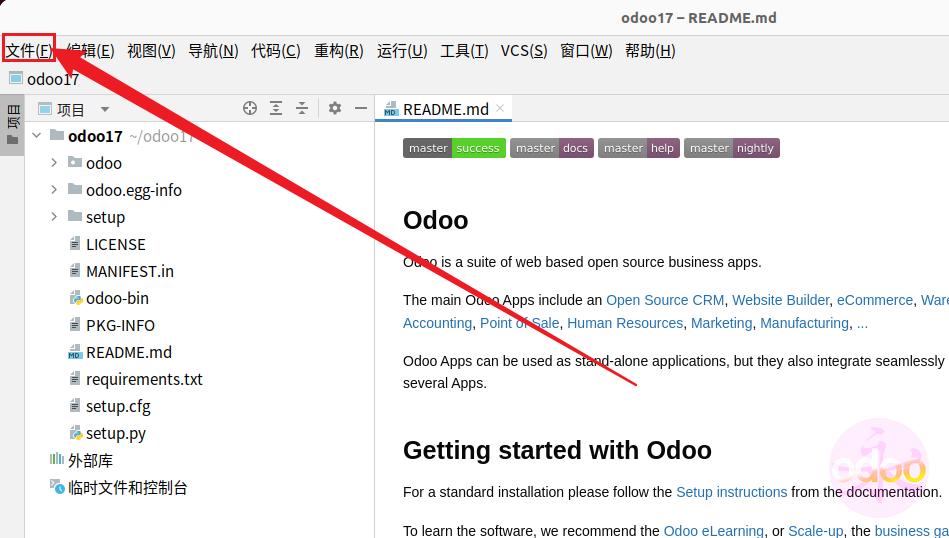Expand the setup folder
This screenshot has width=949, height=538.
(54, 217)
